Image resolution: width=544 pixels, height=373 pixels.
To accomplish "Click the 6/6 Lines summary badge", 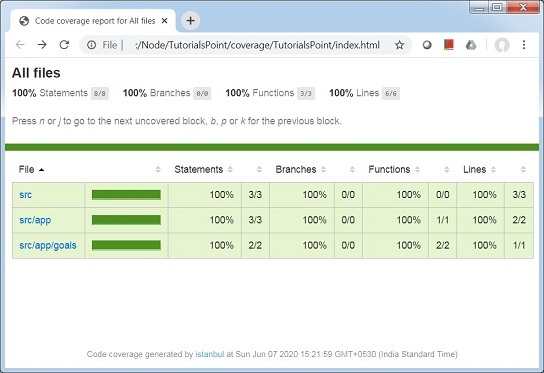I will pyautogui.click(x=391, y=93).
